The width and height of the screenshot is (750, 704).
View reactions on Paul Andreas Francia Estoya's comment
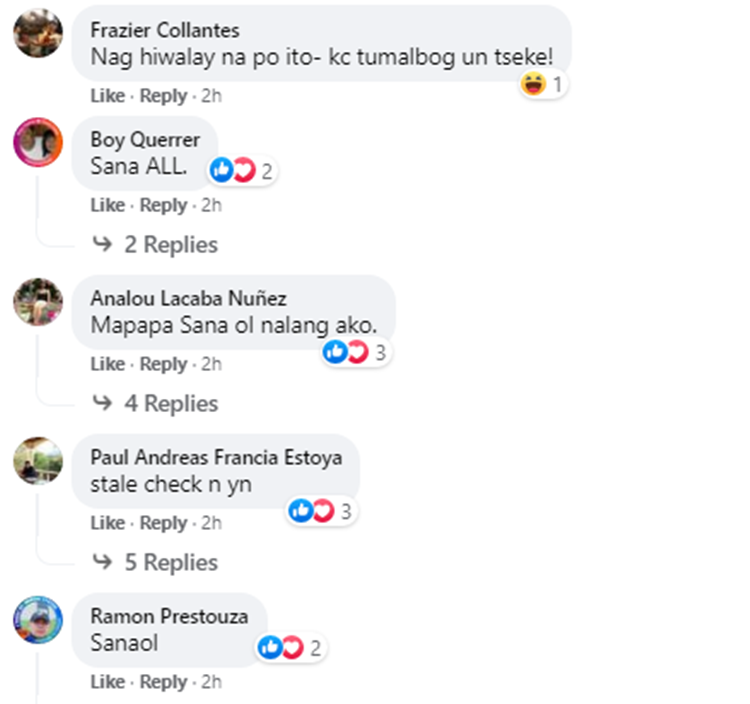click(322, 511)
